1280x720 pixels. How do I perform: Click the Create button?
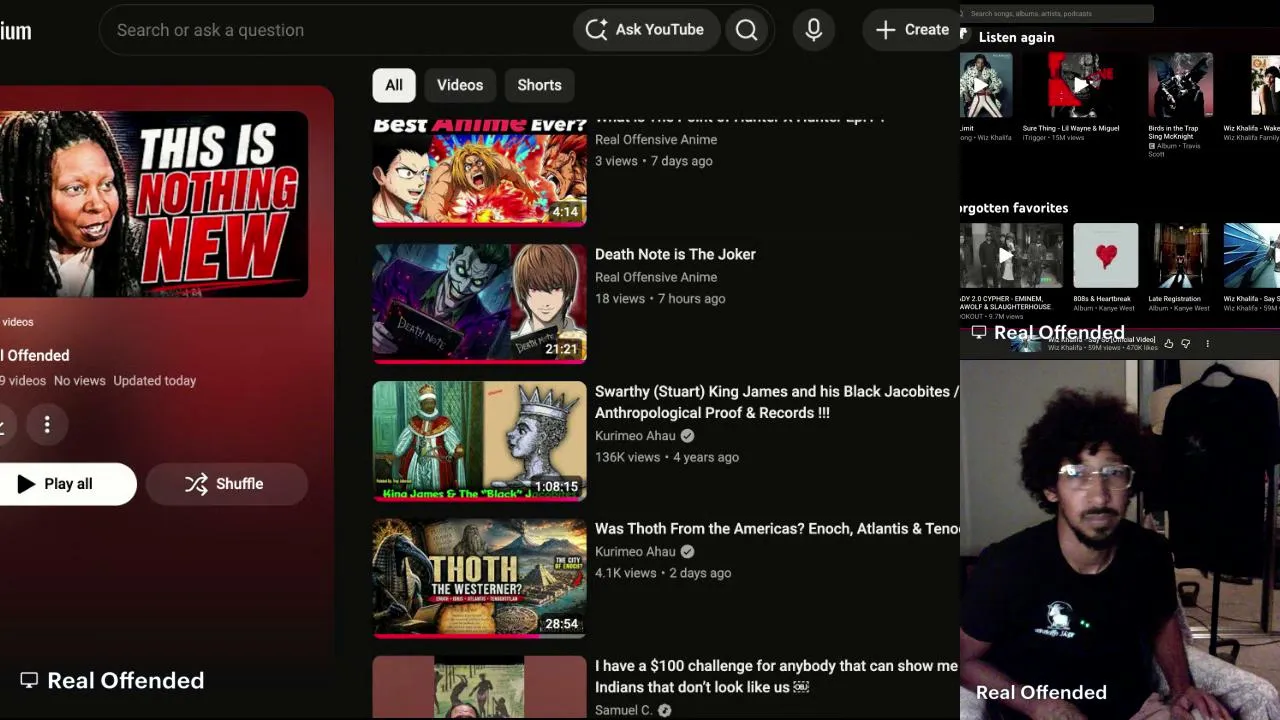coord(912,30)
